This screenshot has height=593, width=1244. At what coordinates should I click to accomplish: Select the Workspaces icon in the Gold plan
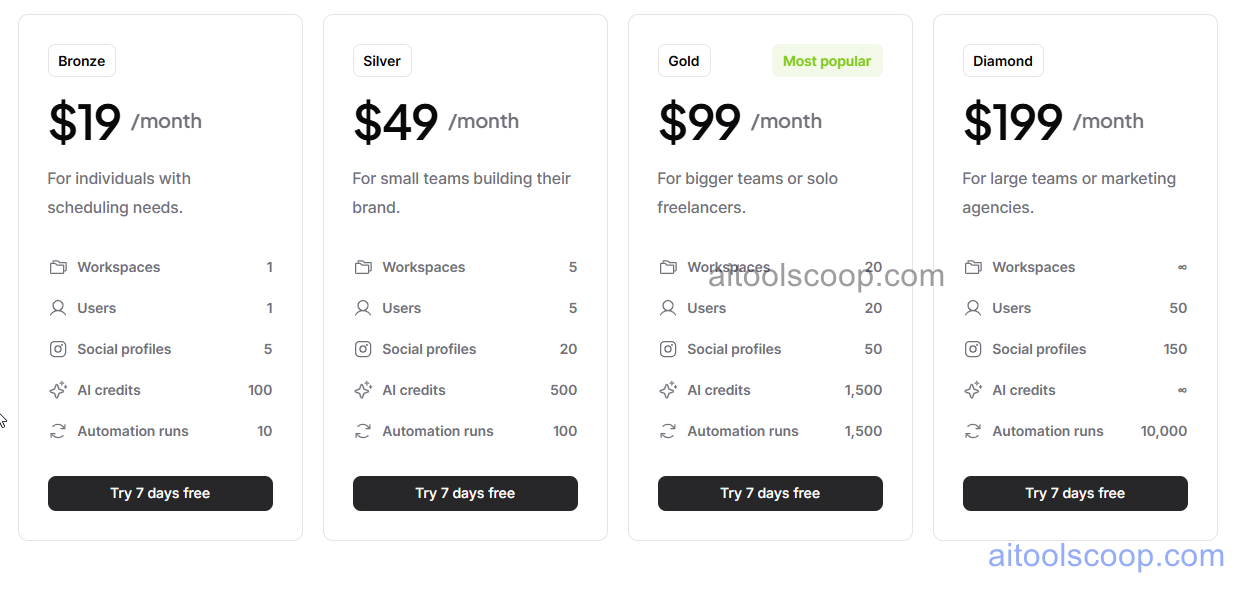(x=667, y=267)
